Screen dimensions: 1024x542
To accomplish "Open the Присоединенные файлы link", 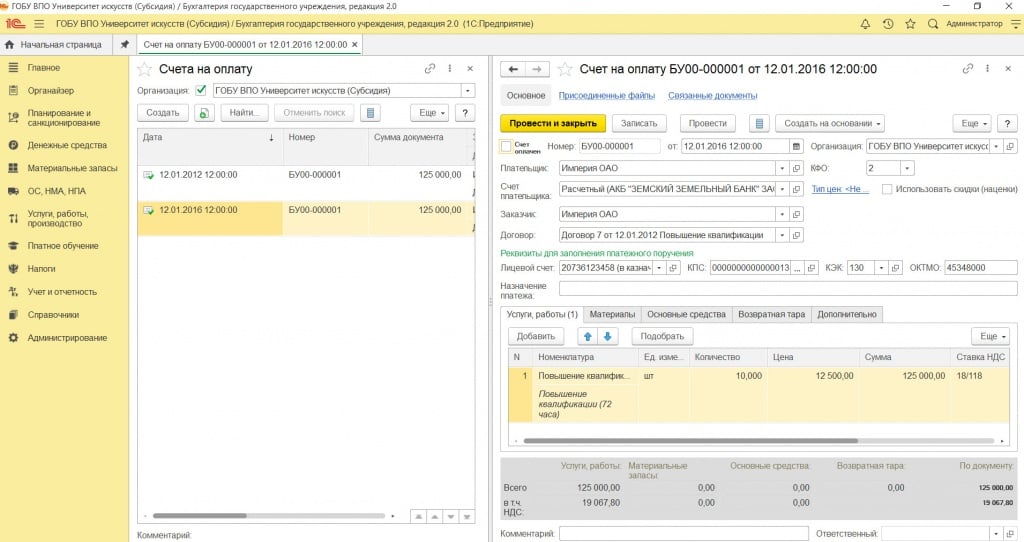I will (x=606, y=96).
